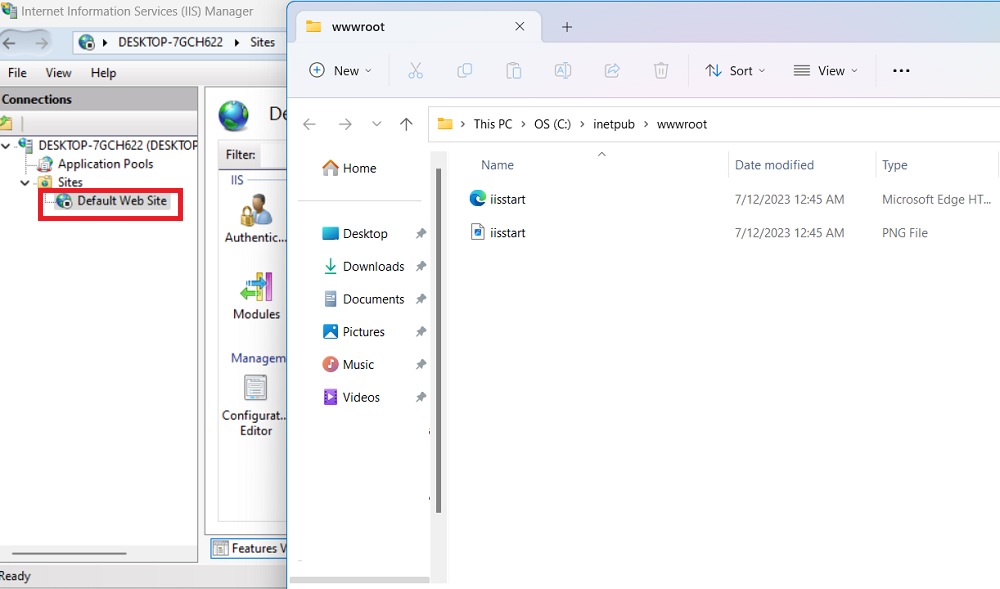Image resolution: width=1000 pixels, height=589 pixels.
Task: Open the iisstart PNG file
Action: [508, 232]
